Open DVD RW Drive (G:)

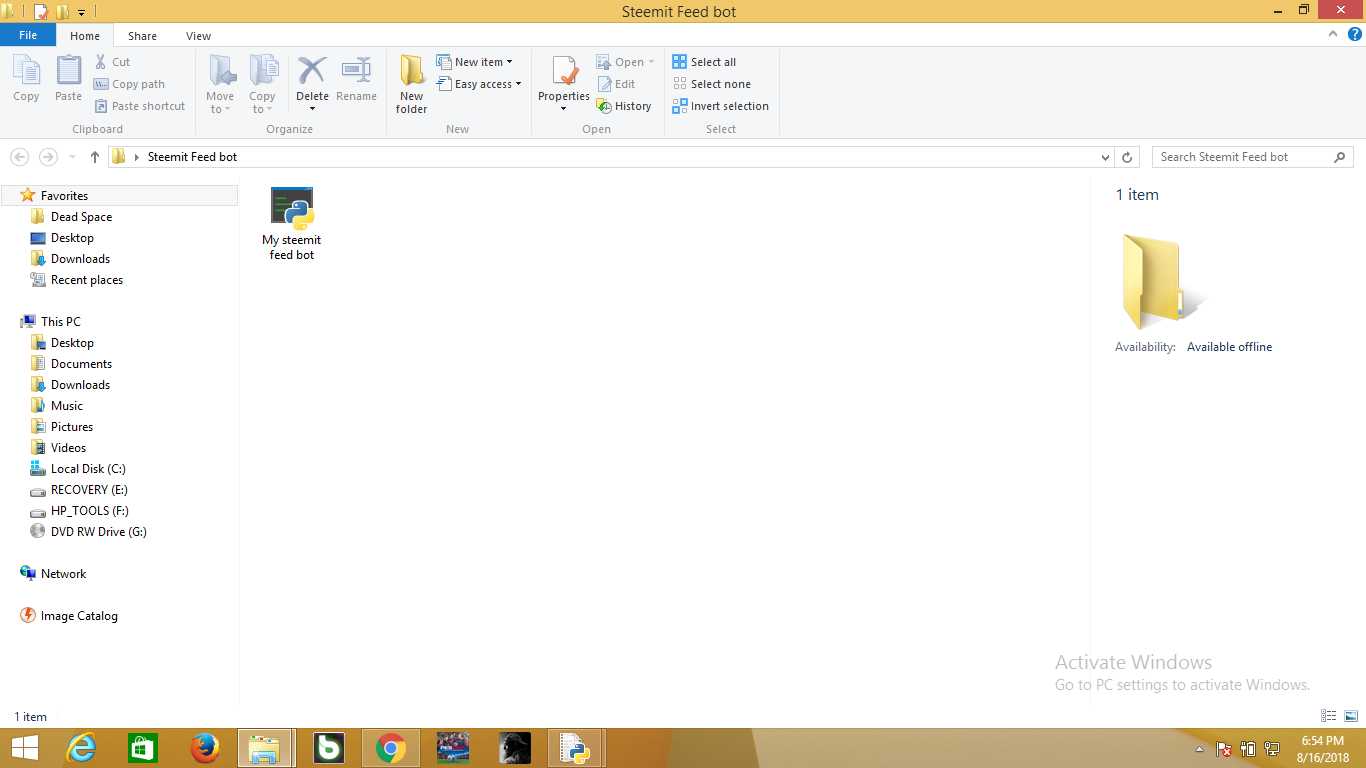click(98, 532)
